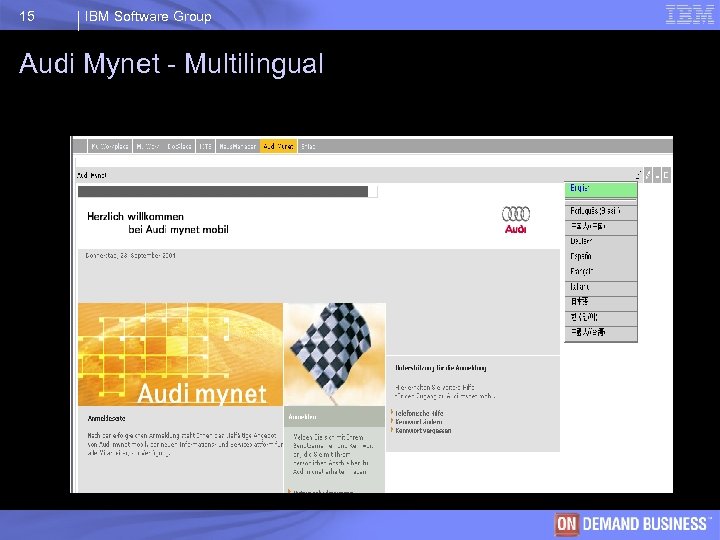Click the Anmelden section header
This screenshot has height=540, width=720.
[x=334, y=416]
